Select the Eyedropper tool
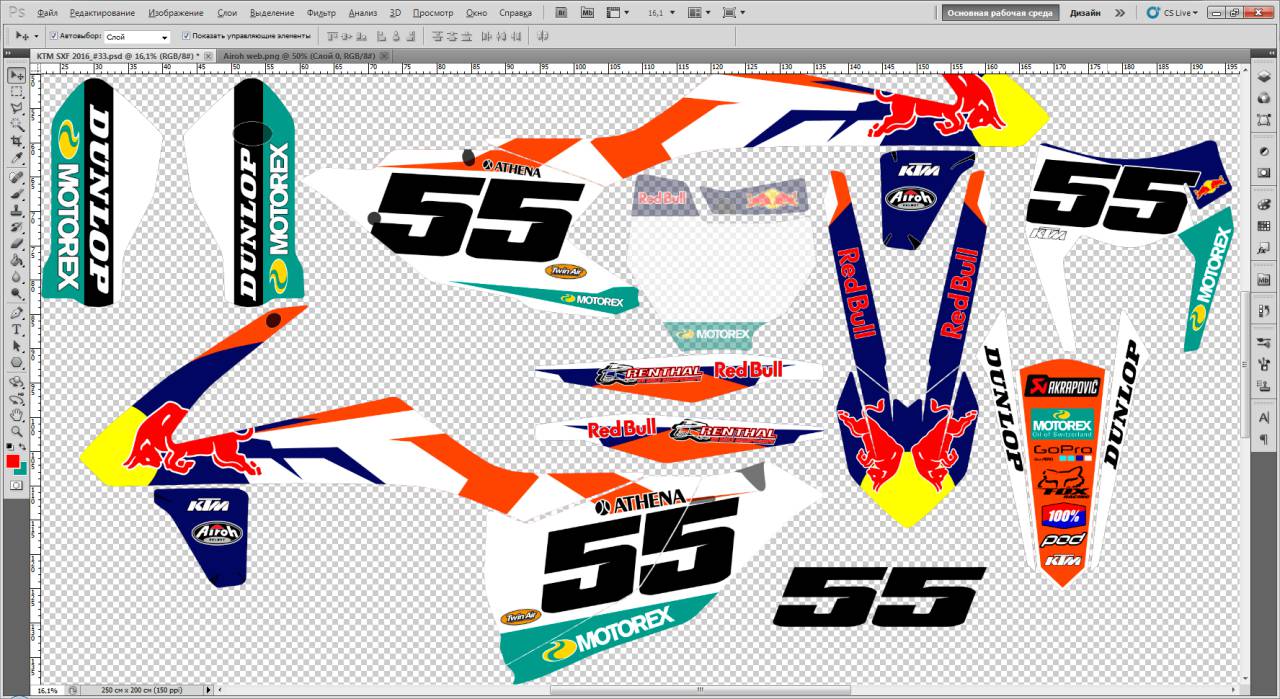Screen dimensions: 1280x699 point(17,159)
